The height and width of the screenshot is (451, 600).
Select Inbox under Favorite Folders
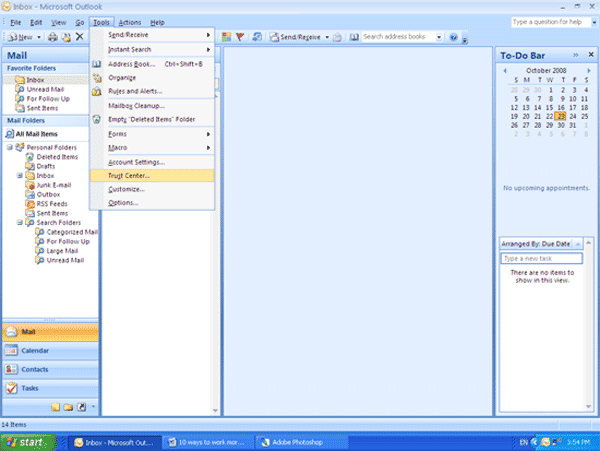[x=35, y=80]
